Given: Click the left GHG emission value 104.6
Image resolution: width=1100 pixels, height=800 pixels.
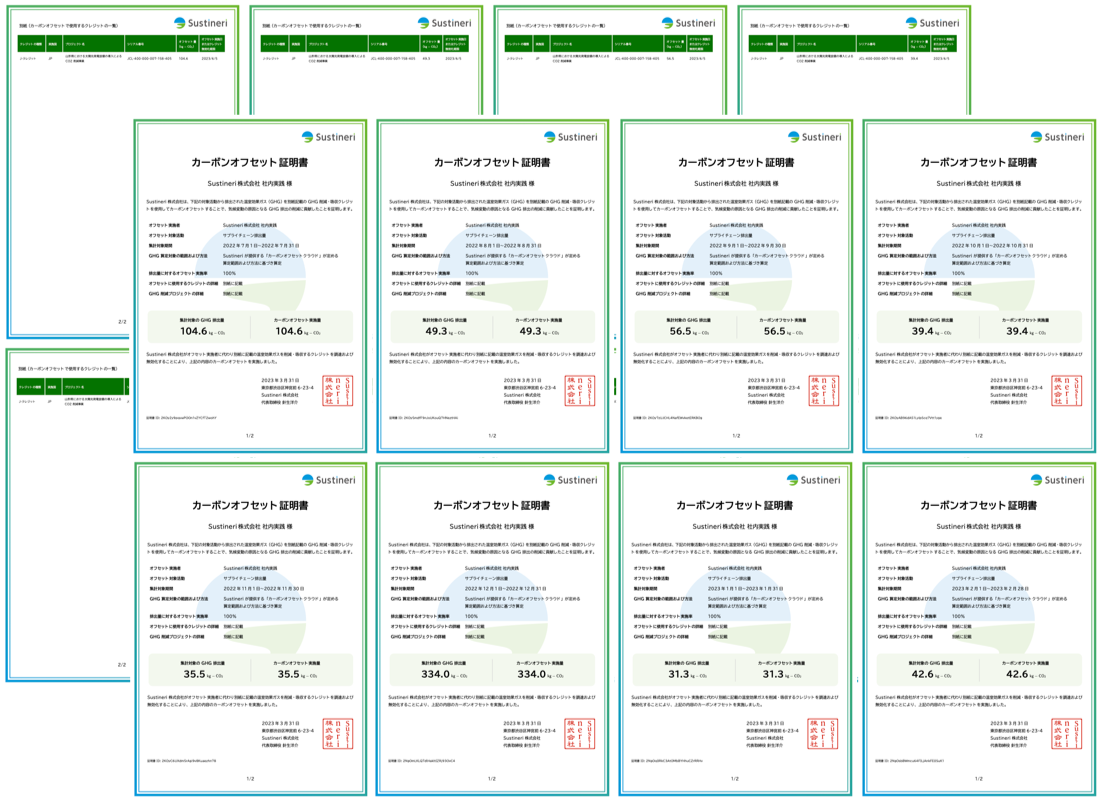Looking at the screenshot, I should 194,331.
